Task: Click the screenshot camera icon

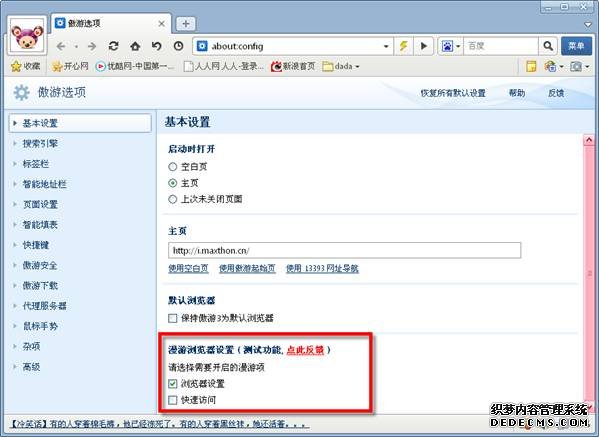Action: pyautogui.click(x=575, y=66)
